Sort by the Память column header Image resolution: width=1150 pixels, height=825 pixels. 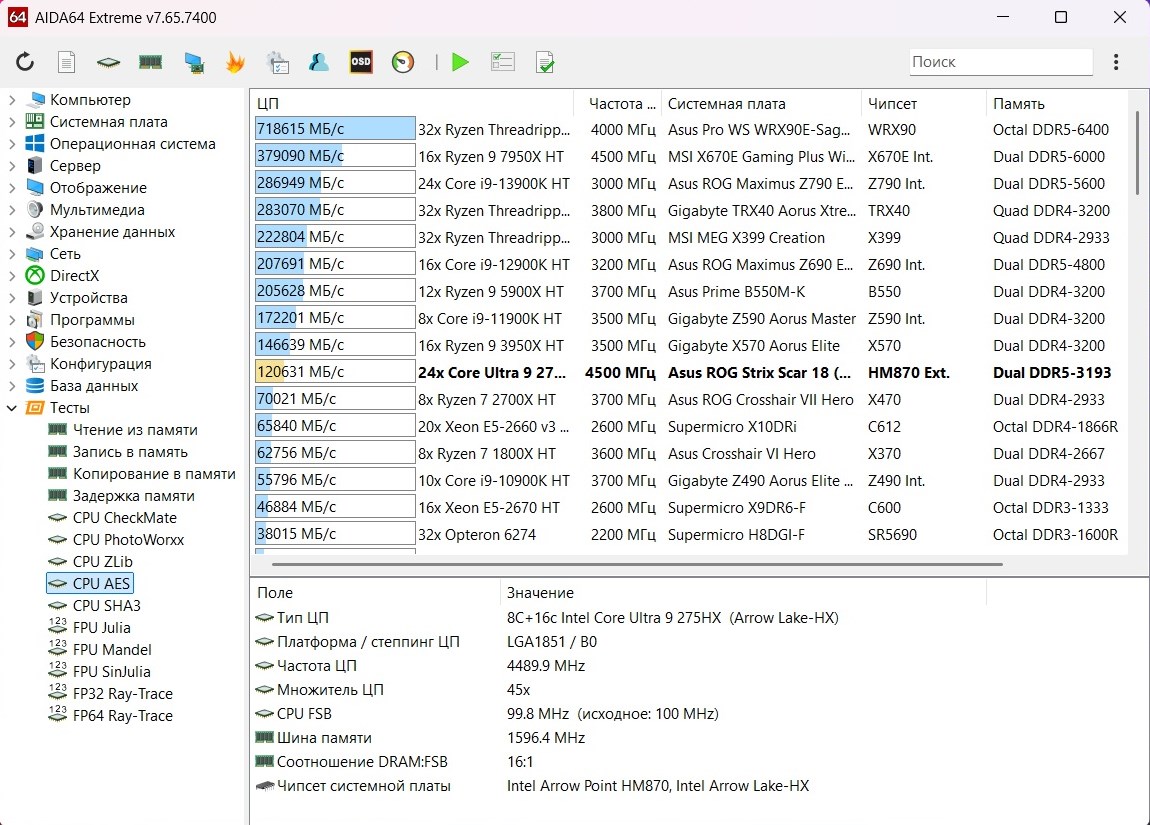click(x=1018, y=104)
